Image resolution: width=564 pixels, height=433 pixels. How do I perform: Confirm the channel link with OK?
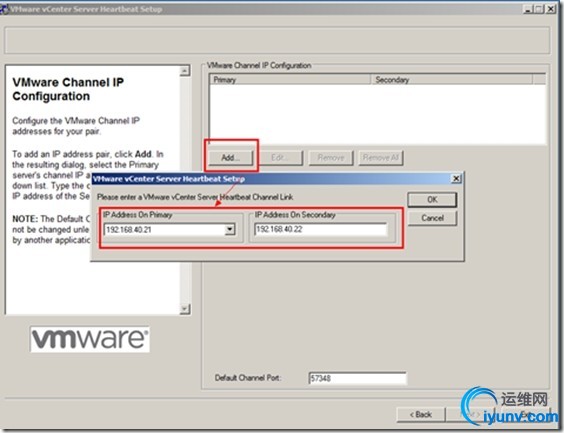[x=432, y=200]
